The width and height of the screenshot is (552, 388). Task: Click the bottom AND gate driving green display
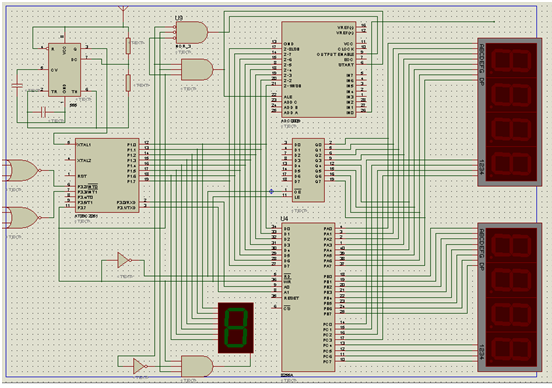[x=197, y=366]
